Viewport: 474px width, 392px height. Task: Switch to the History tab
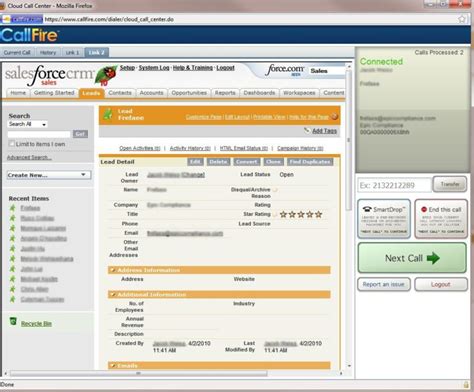coord(48,53)
